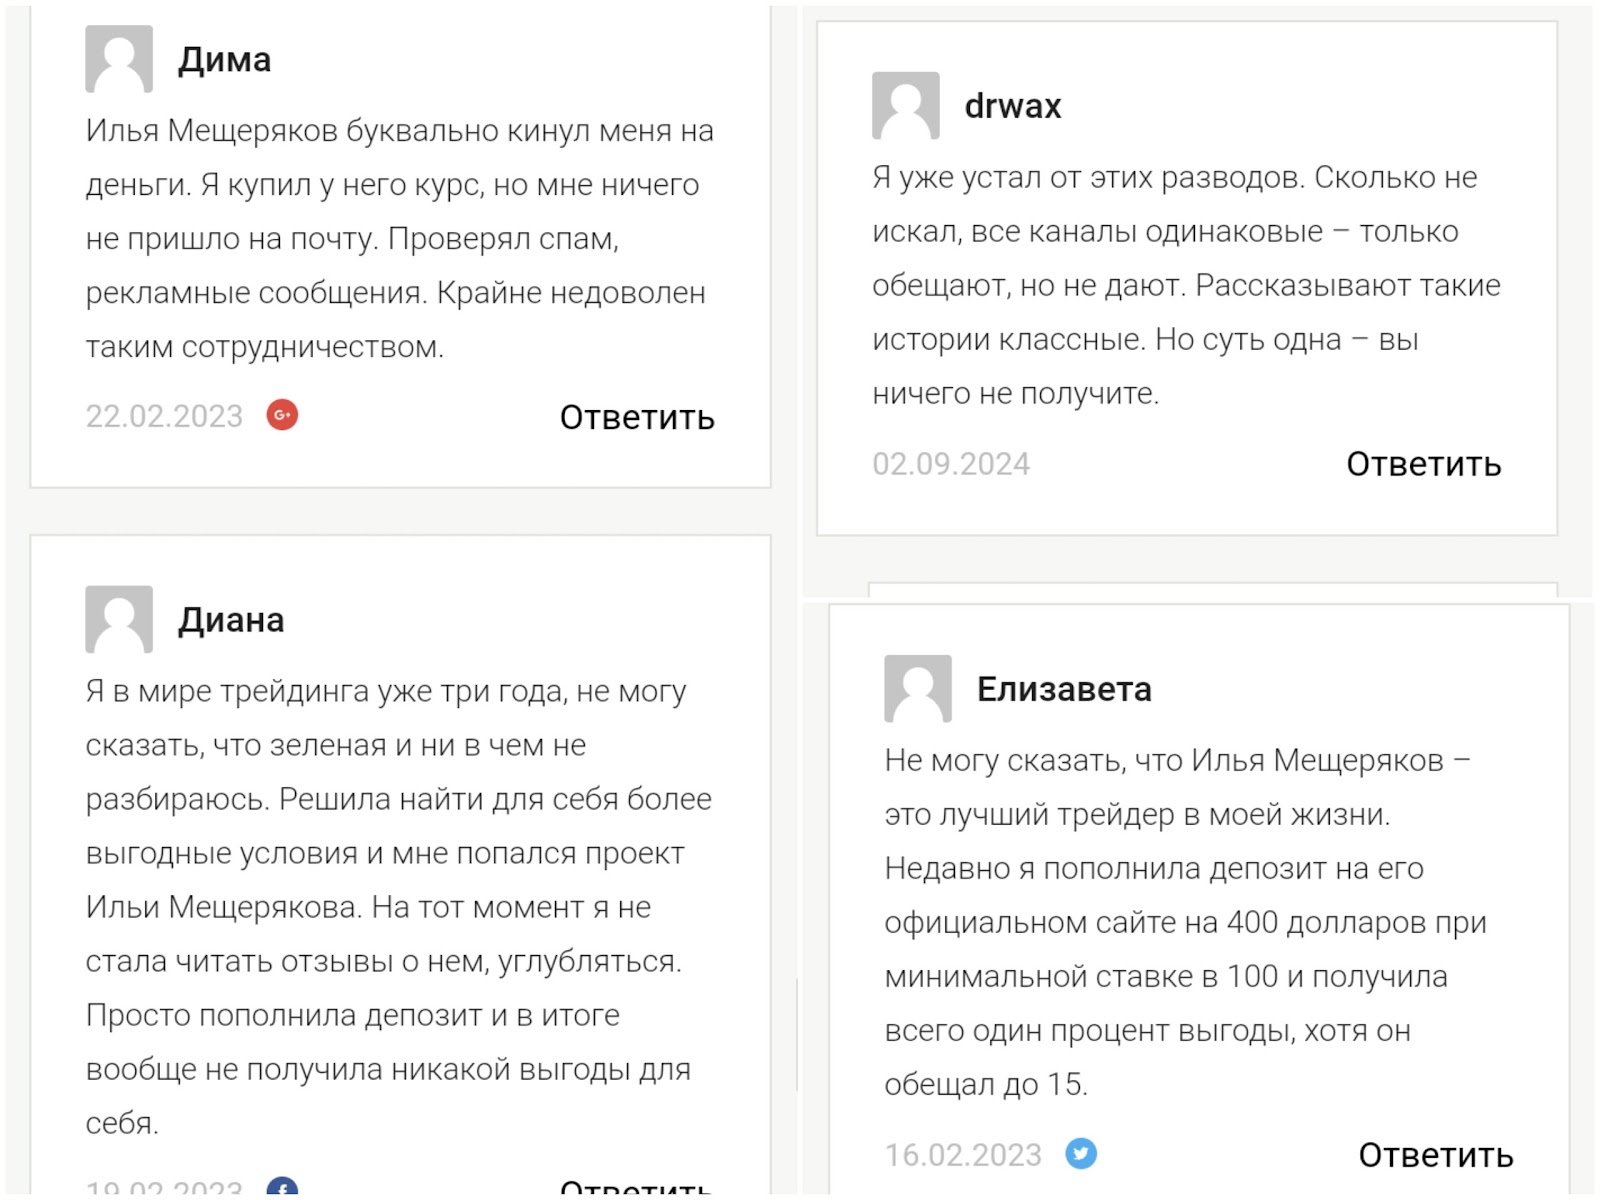Click the Google Plus icon beside Дима's date

pyautogui.click(x=282, y=415)
